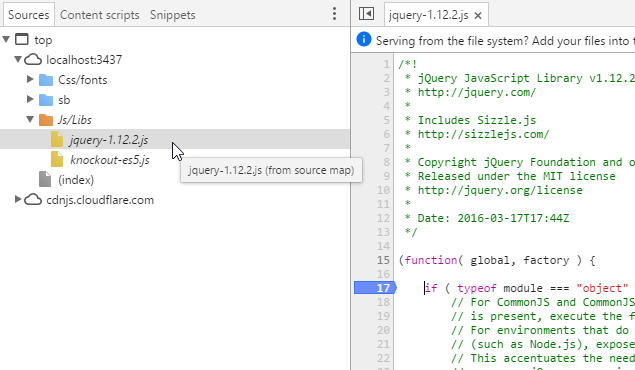Click the knockout-es5.js yellow file icon
635x370 pixels.
coord(57,159)
